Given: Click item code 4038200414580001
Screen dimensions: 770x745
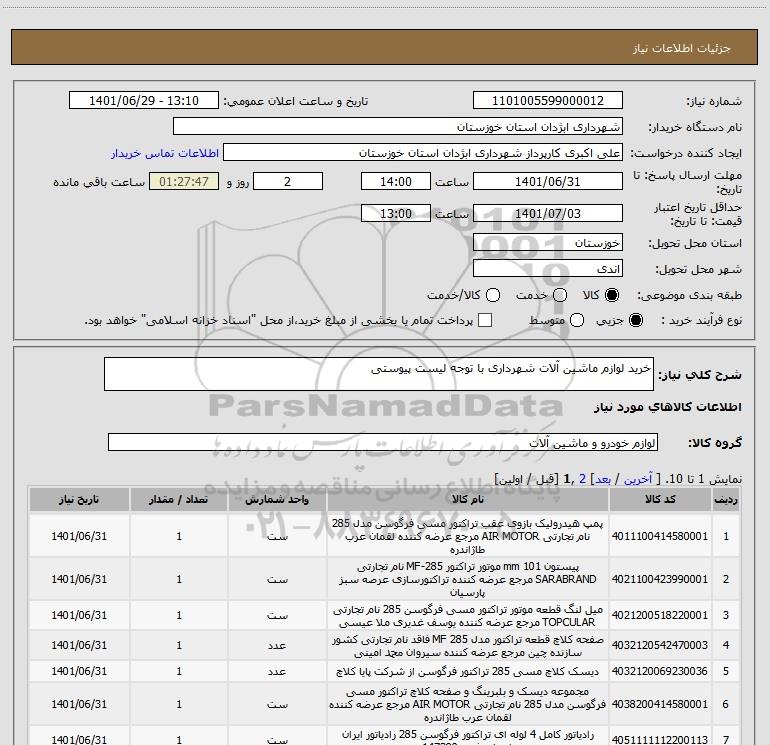Looking at the screenshot, I should coord(660,704).
